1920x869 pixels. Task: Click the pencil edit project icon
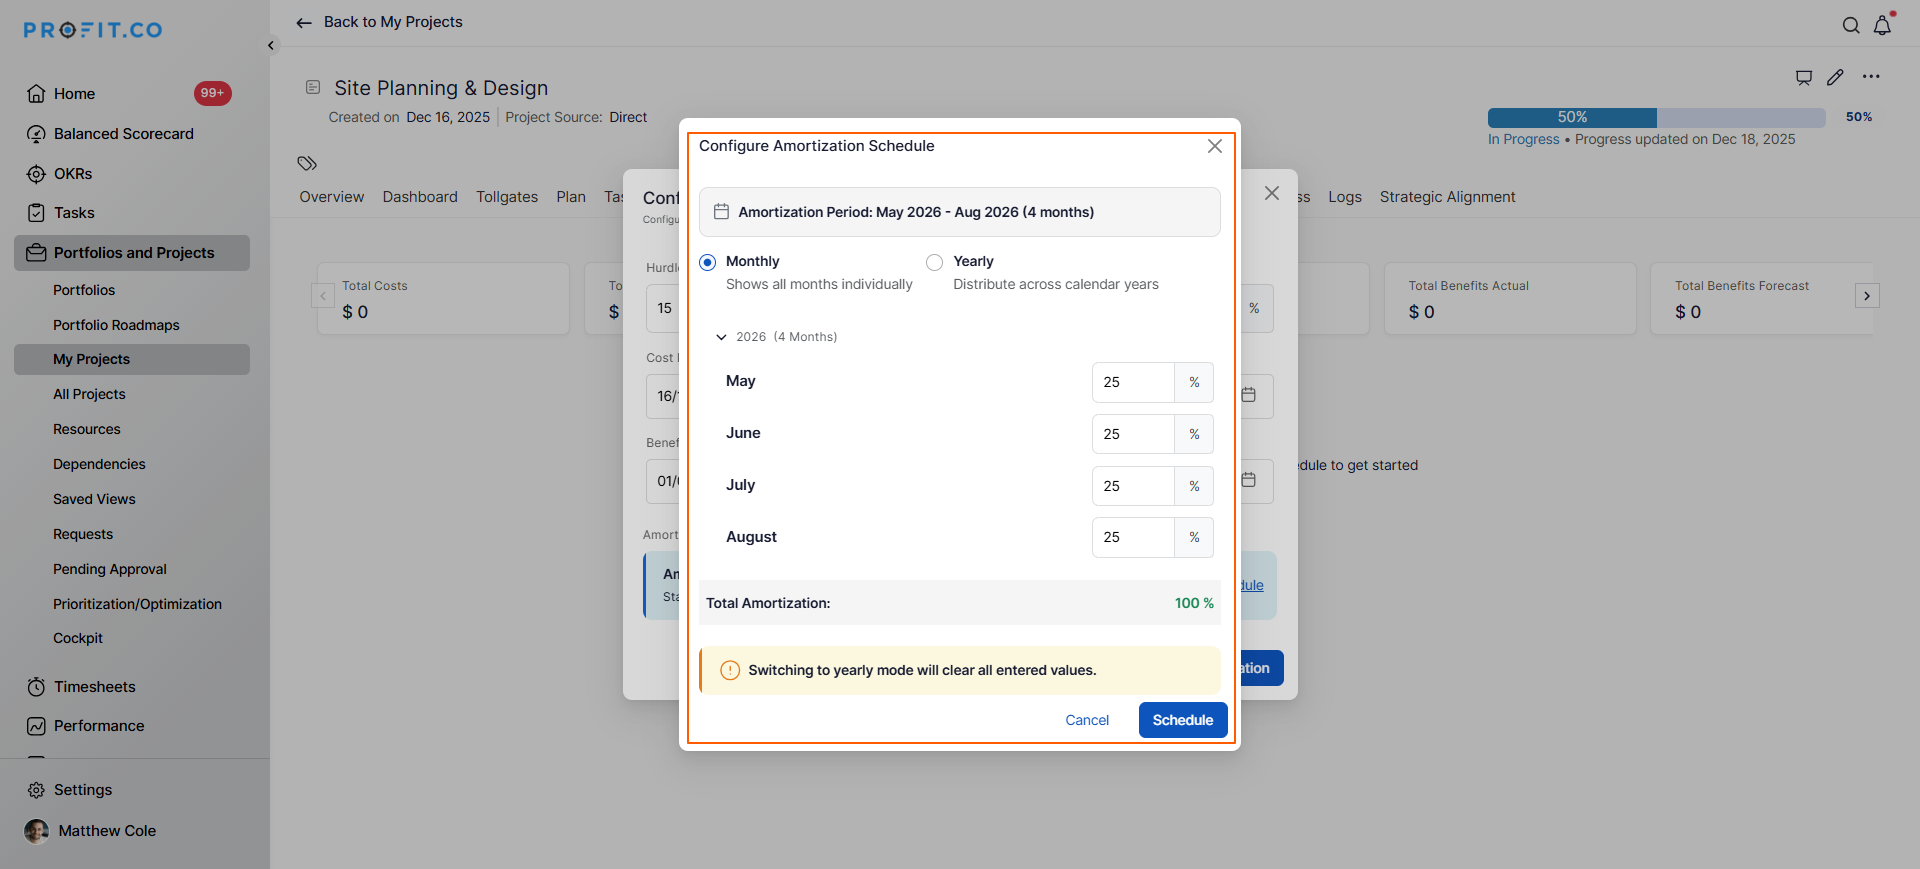1835,77
